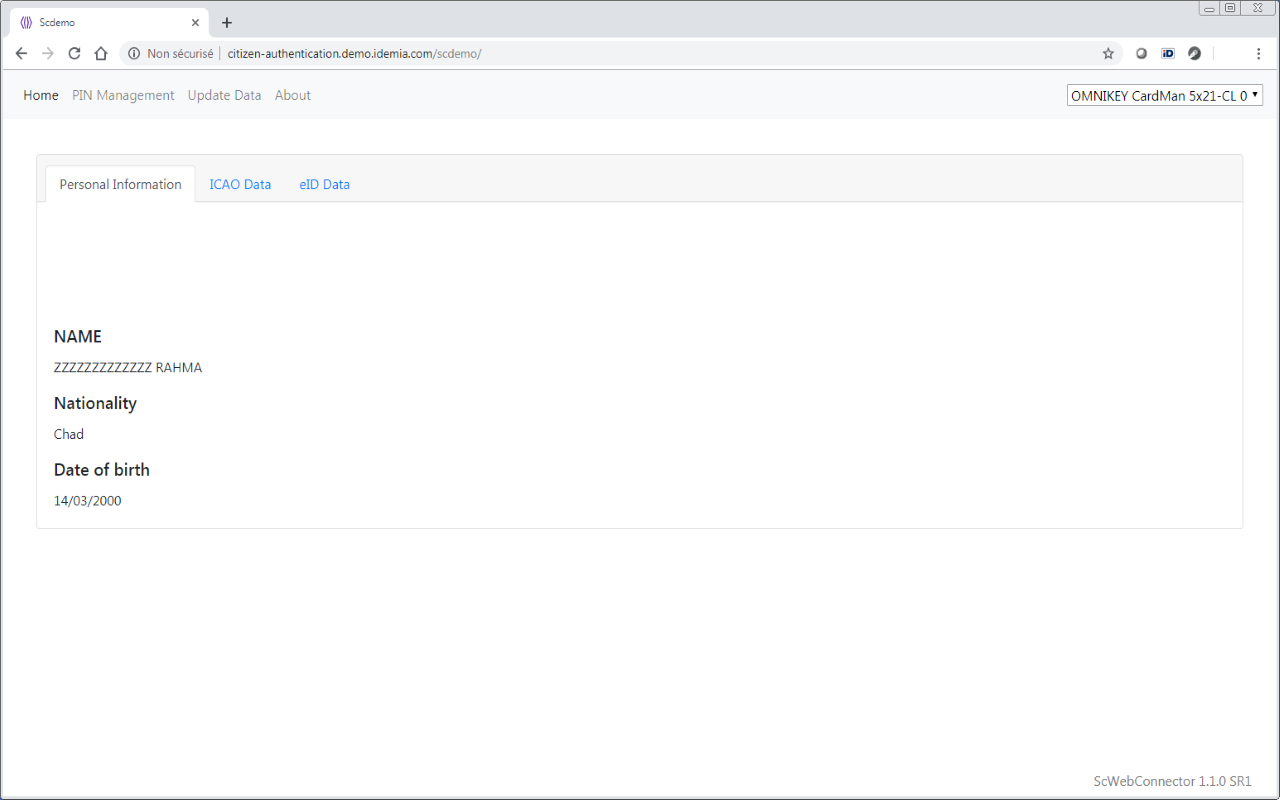Select the Personal Information tab
This screenshot has height=800, width=1280.
tap(120, 184)
